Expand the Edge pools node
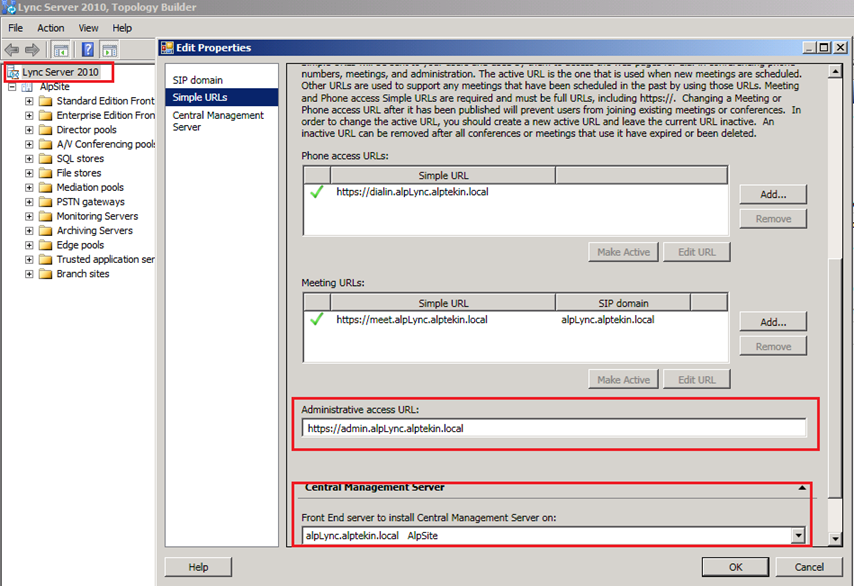Viewport: 854px width, 586px height. (29, 245)
